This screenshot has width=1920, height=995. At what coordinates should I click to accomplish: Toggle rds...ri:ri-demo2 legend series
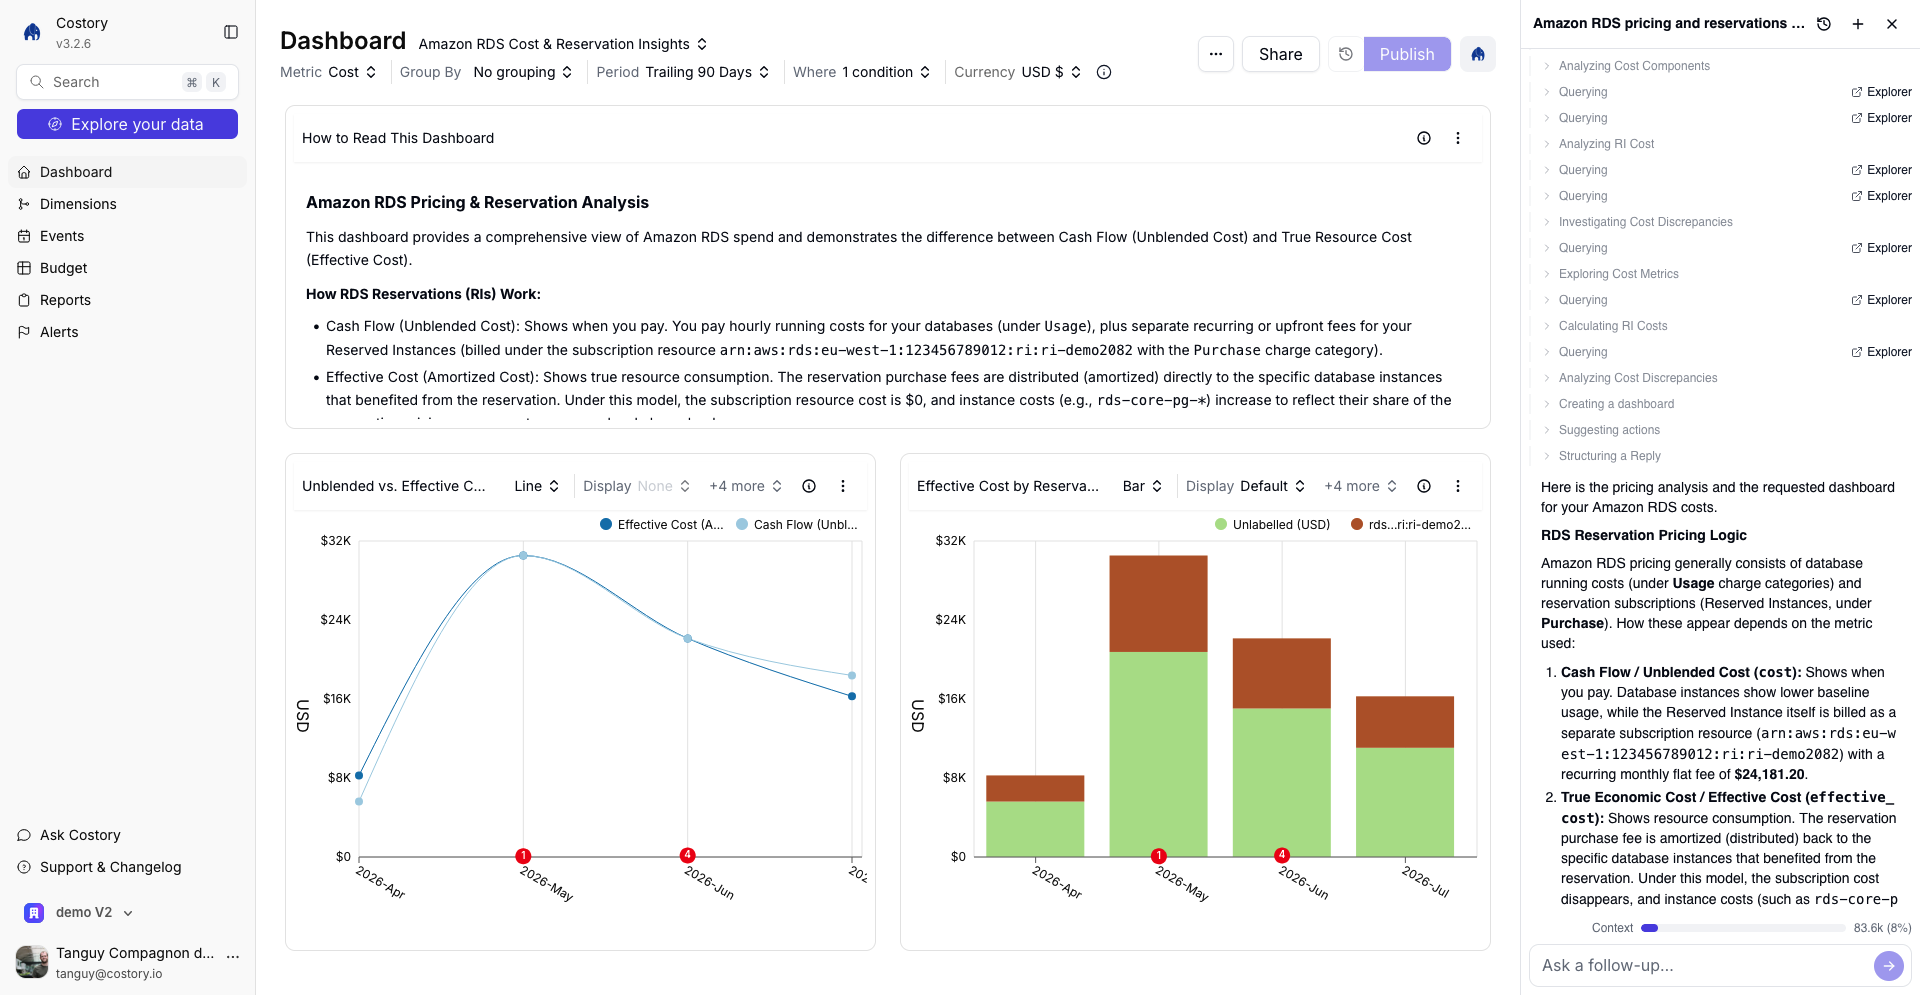tap(1411, 524)
